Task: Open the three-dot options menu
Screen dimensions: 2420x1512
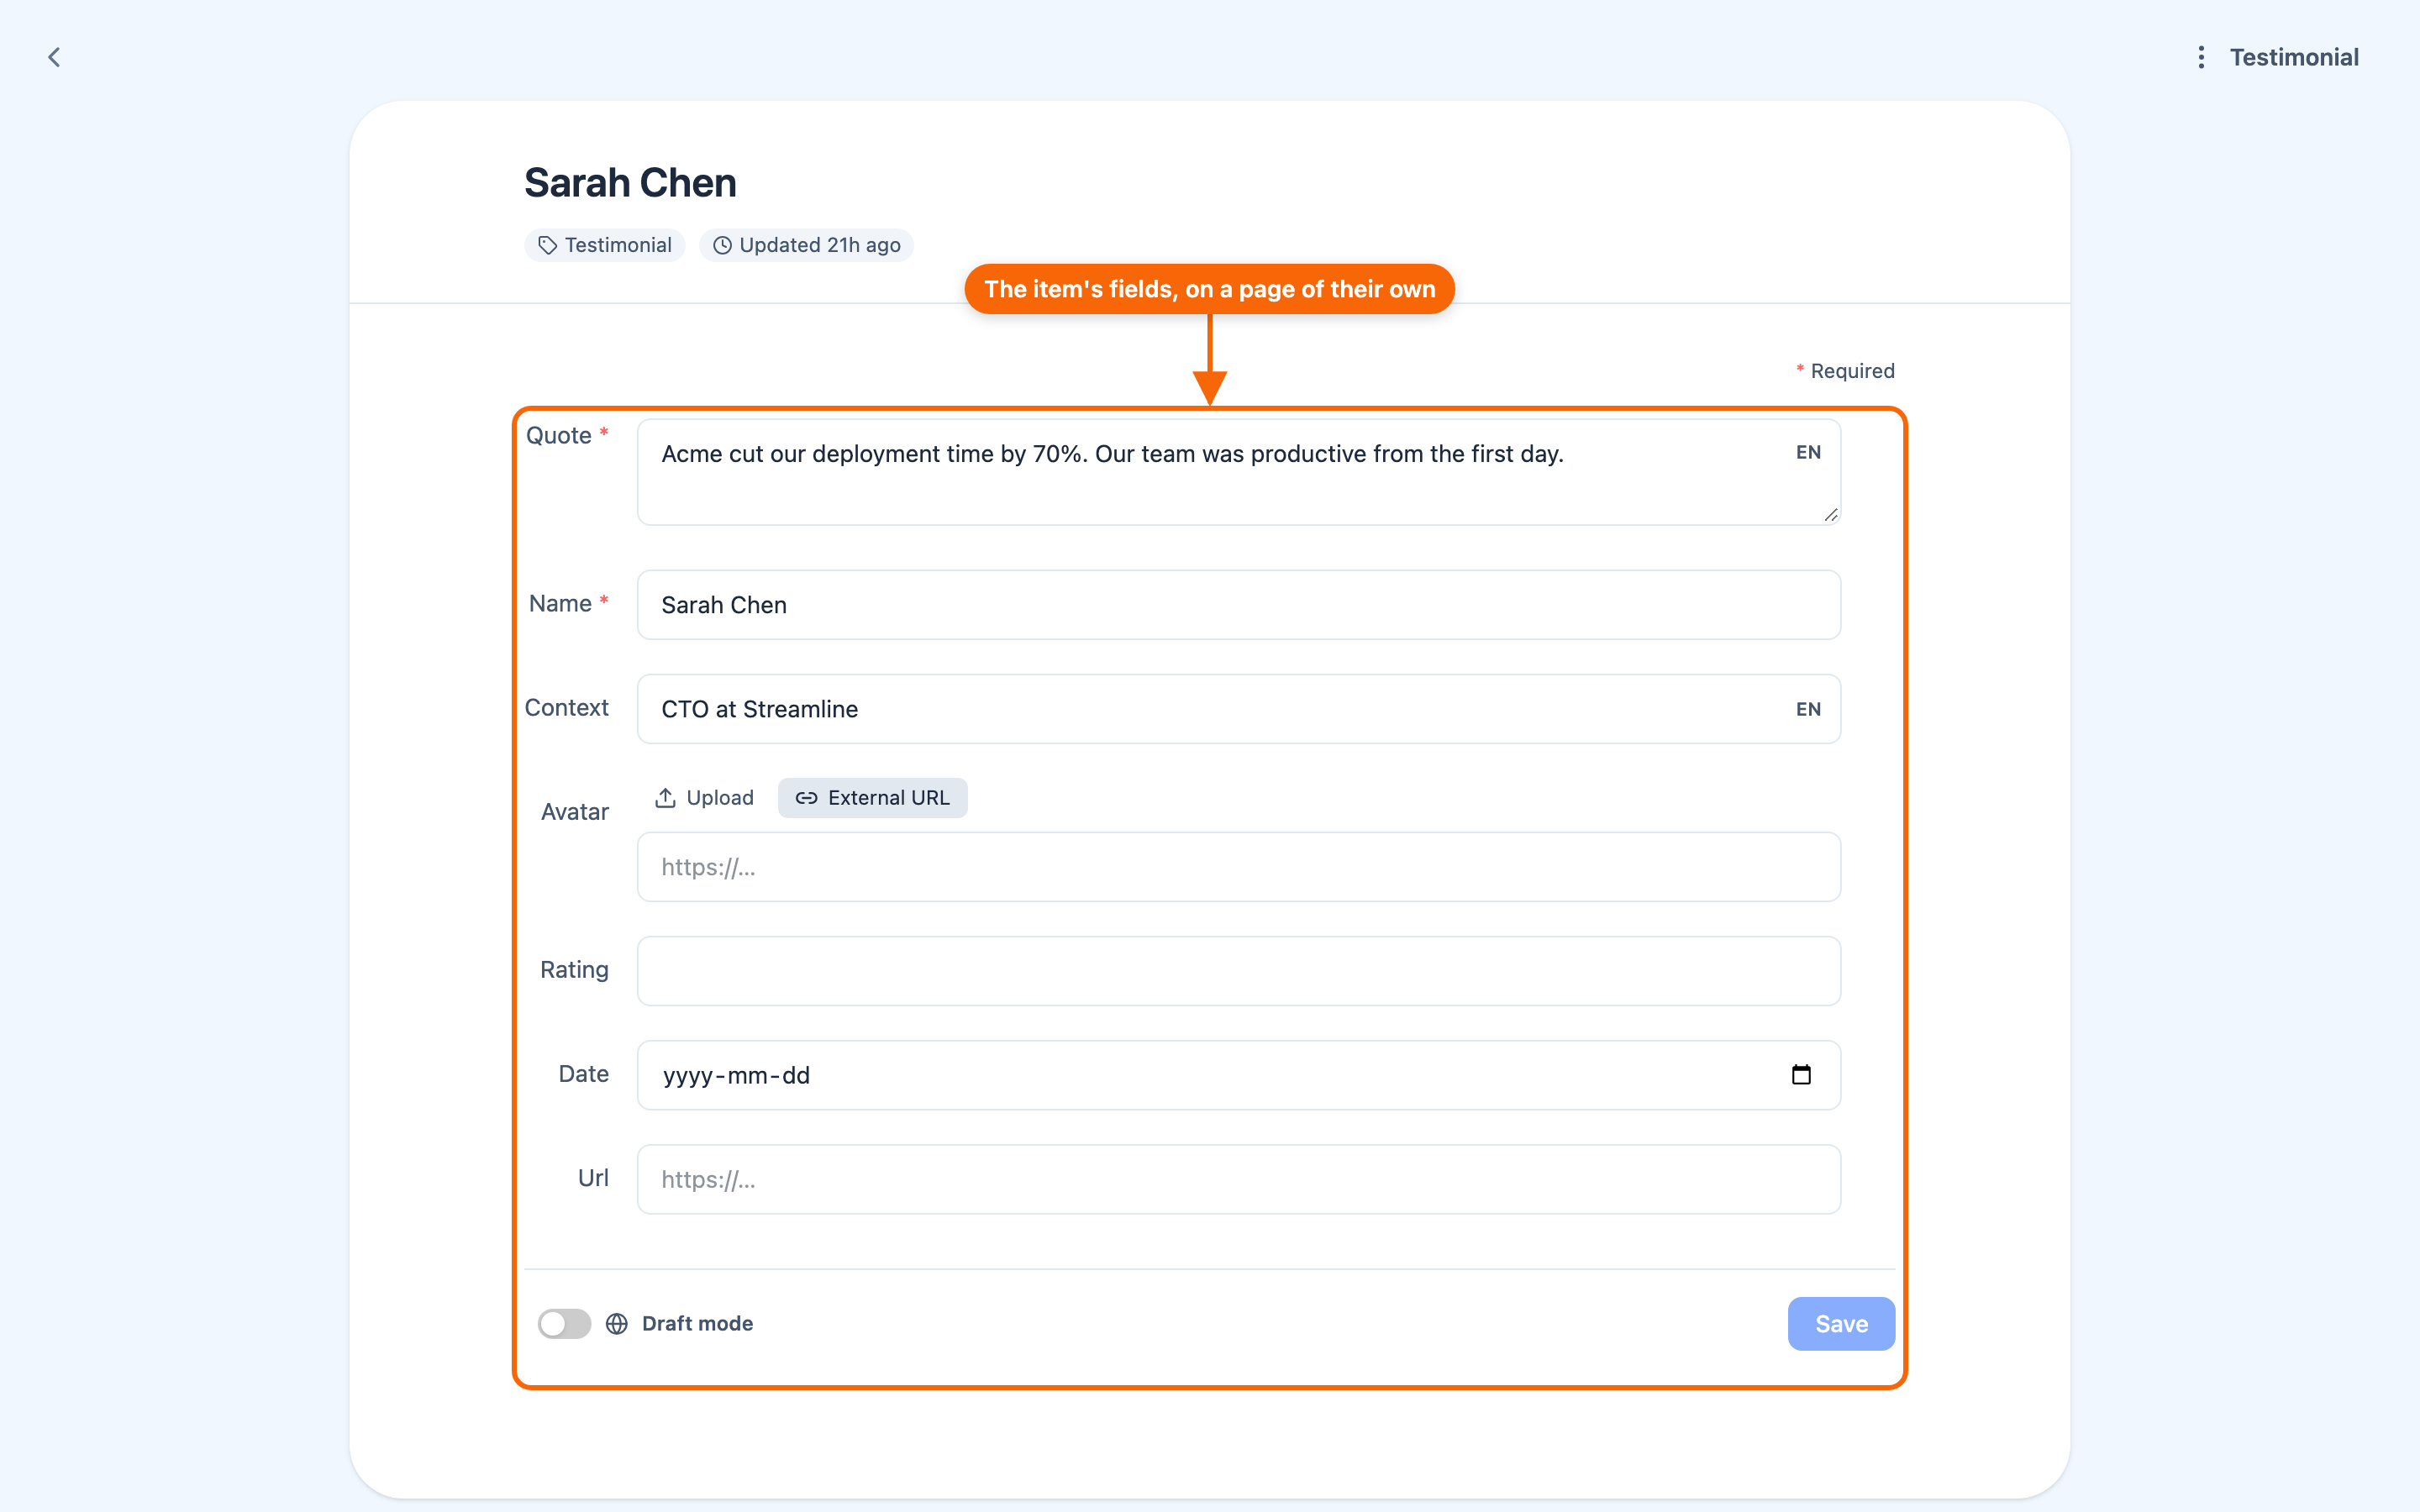Action: pos(2200,57)
